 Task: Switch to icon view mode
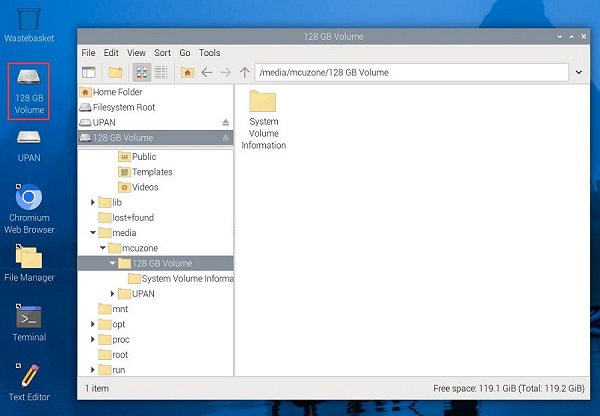click(142, 72)
